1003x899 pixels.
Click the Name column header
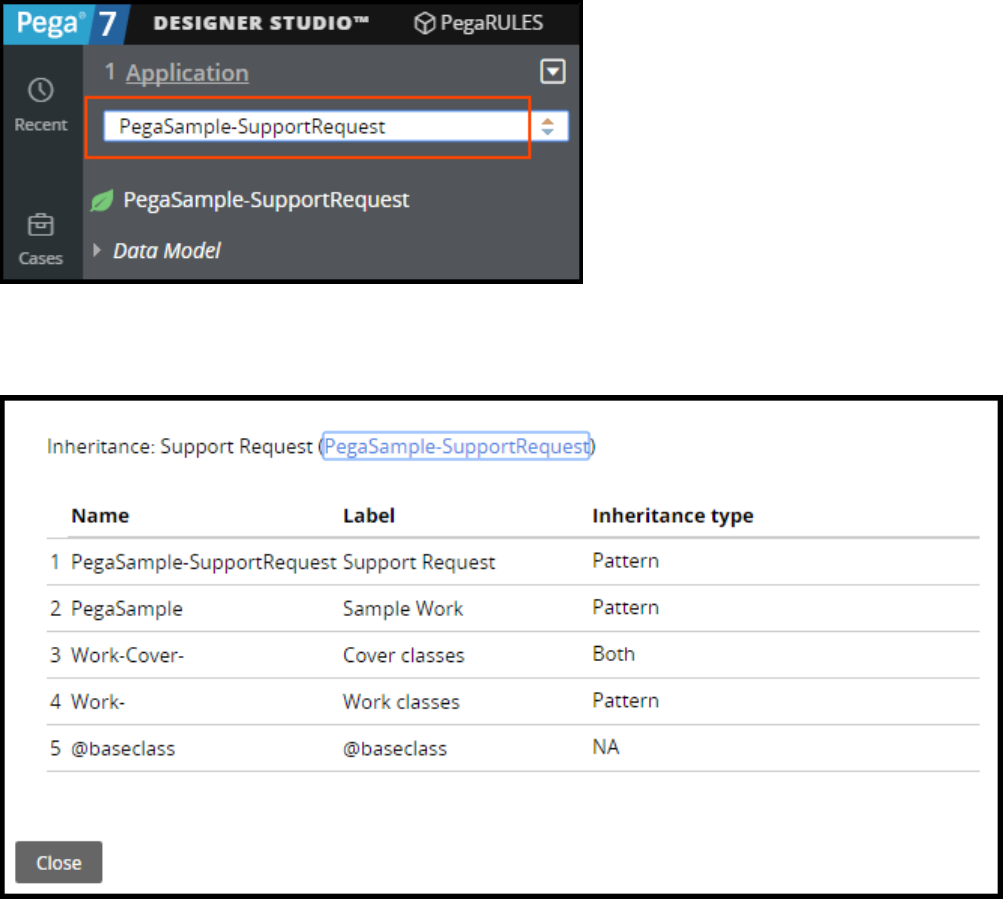coord(100,516)
